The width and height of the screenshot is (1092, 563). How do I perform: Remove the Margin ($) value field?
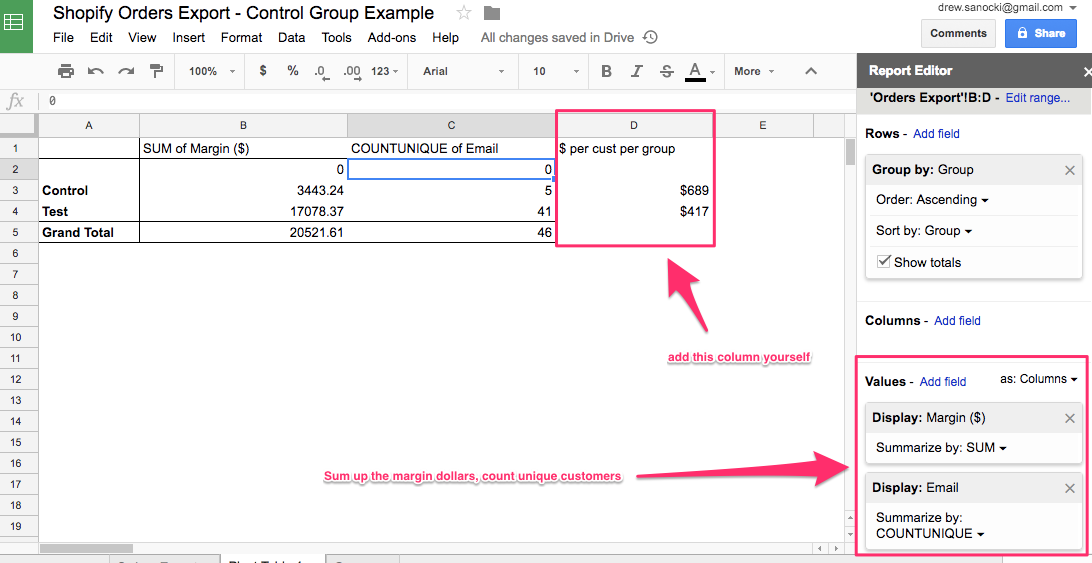[x=1070, y=418]
